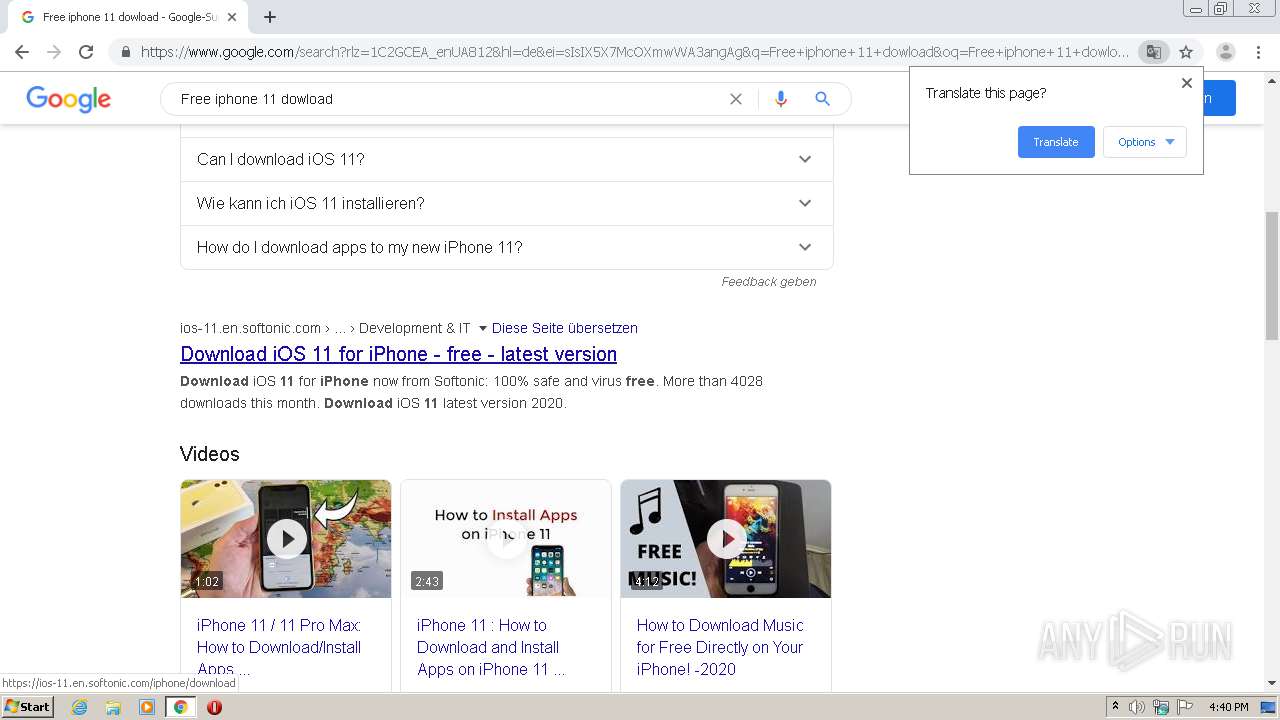Launch Internet Explorer from the taskbar

[79, 707]
